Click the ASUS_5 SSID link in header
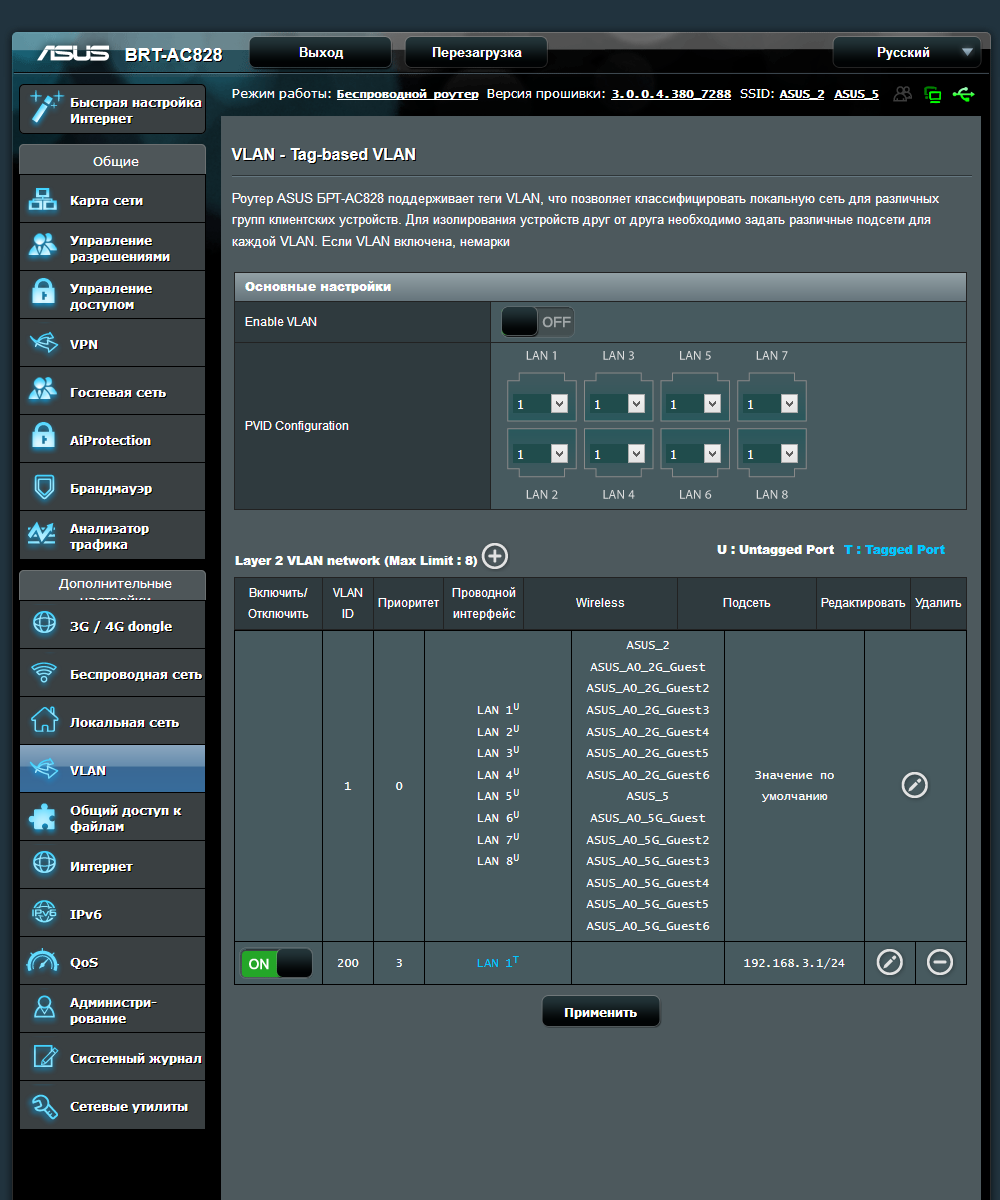Screen dimensions: 1000x1200 coord(856,94)
